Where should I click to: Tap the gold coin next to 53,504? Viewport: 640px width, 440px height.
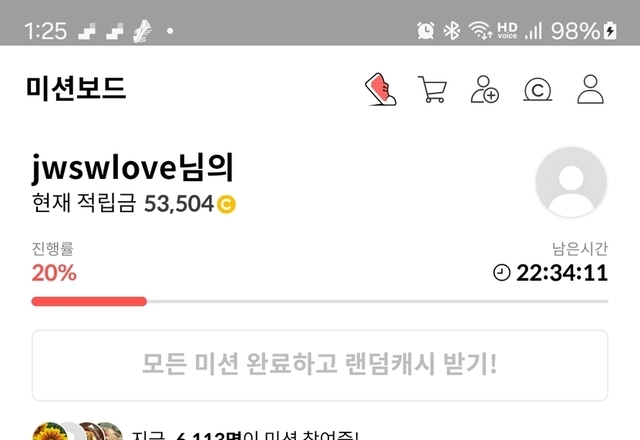226,204
